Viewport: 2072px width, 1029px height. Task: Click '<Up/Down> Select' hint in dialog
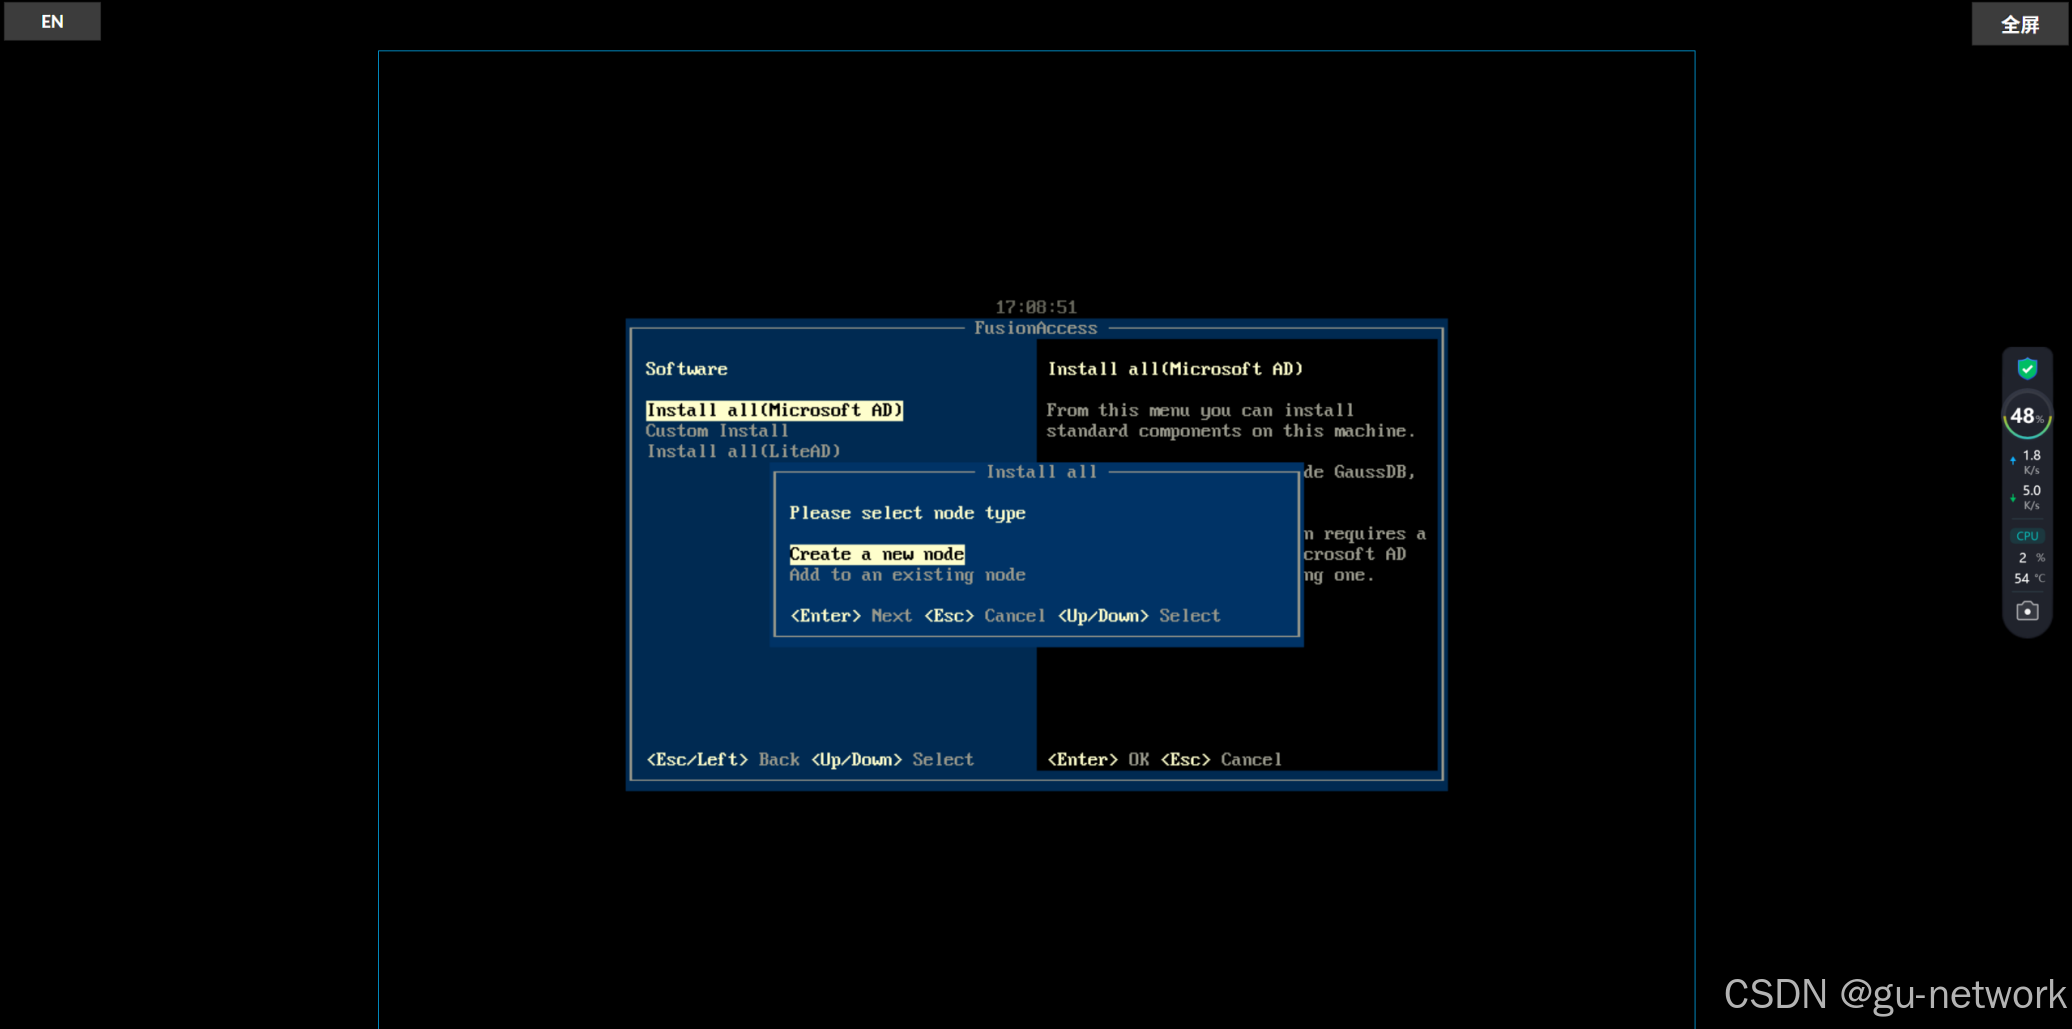tap(1139, 616)
